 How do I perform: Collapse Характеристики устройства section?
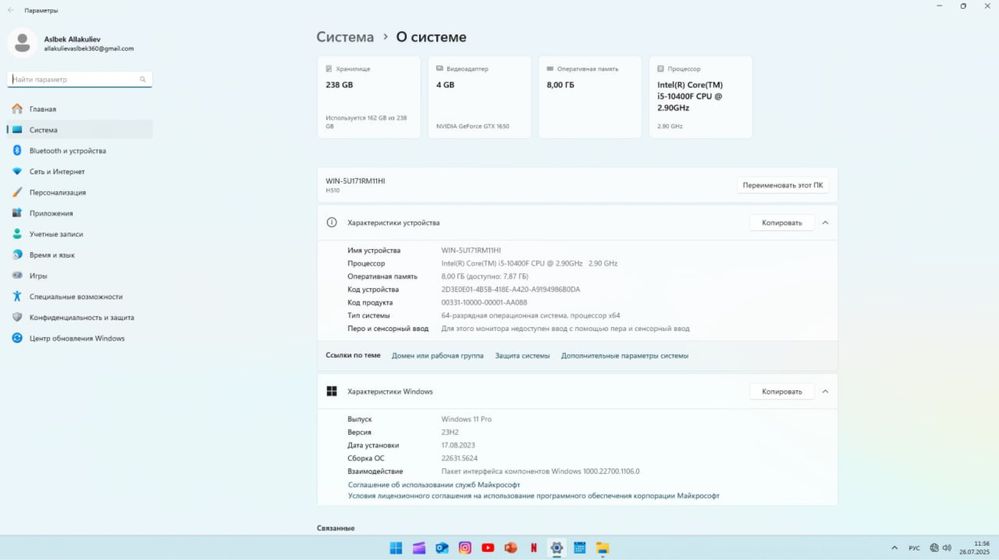click(x=825, y=223)
